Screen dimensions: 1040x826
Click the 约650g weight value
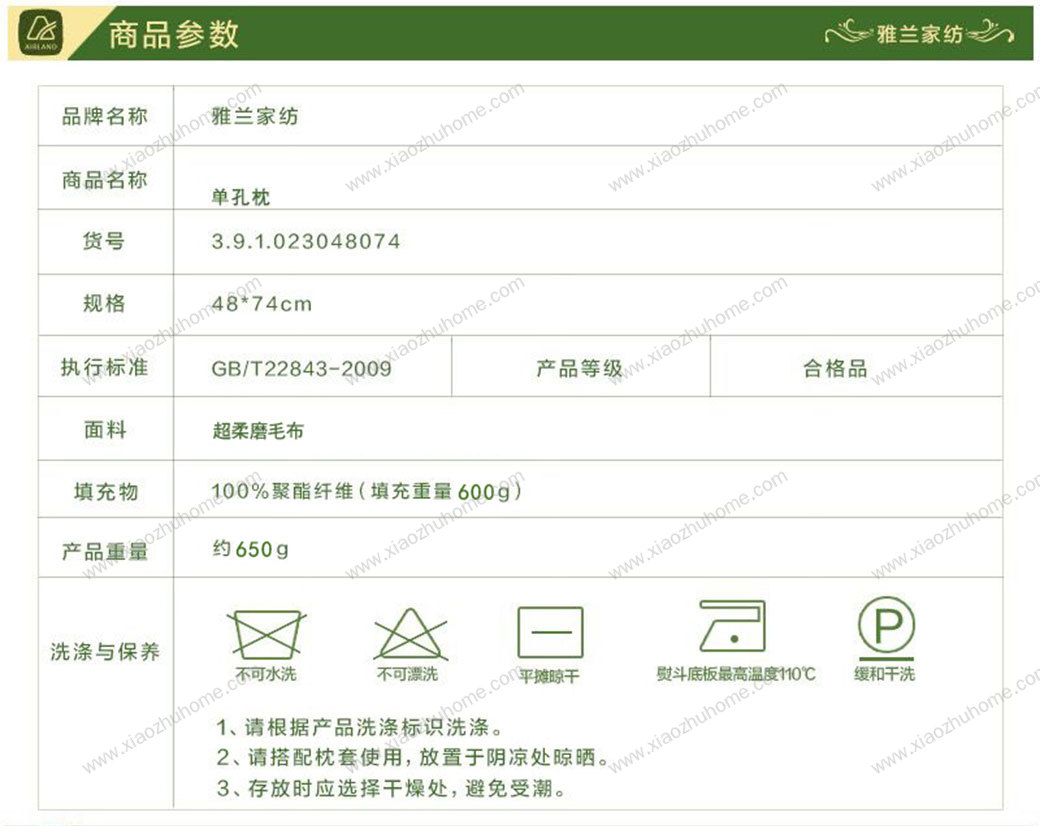251,549
